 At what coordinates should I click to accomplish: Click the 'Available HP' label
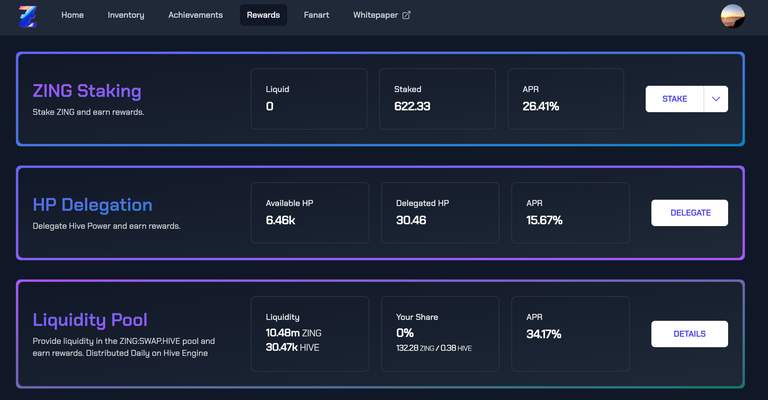(x=289, y=203)
